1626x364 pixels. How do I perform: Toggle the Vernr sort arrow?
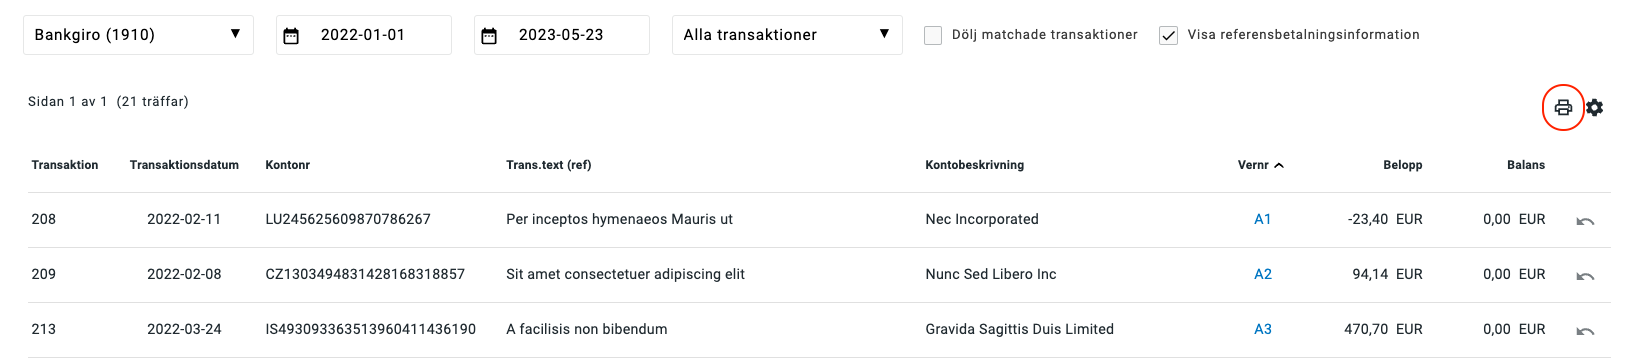point(1279,165)
